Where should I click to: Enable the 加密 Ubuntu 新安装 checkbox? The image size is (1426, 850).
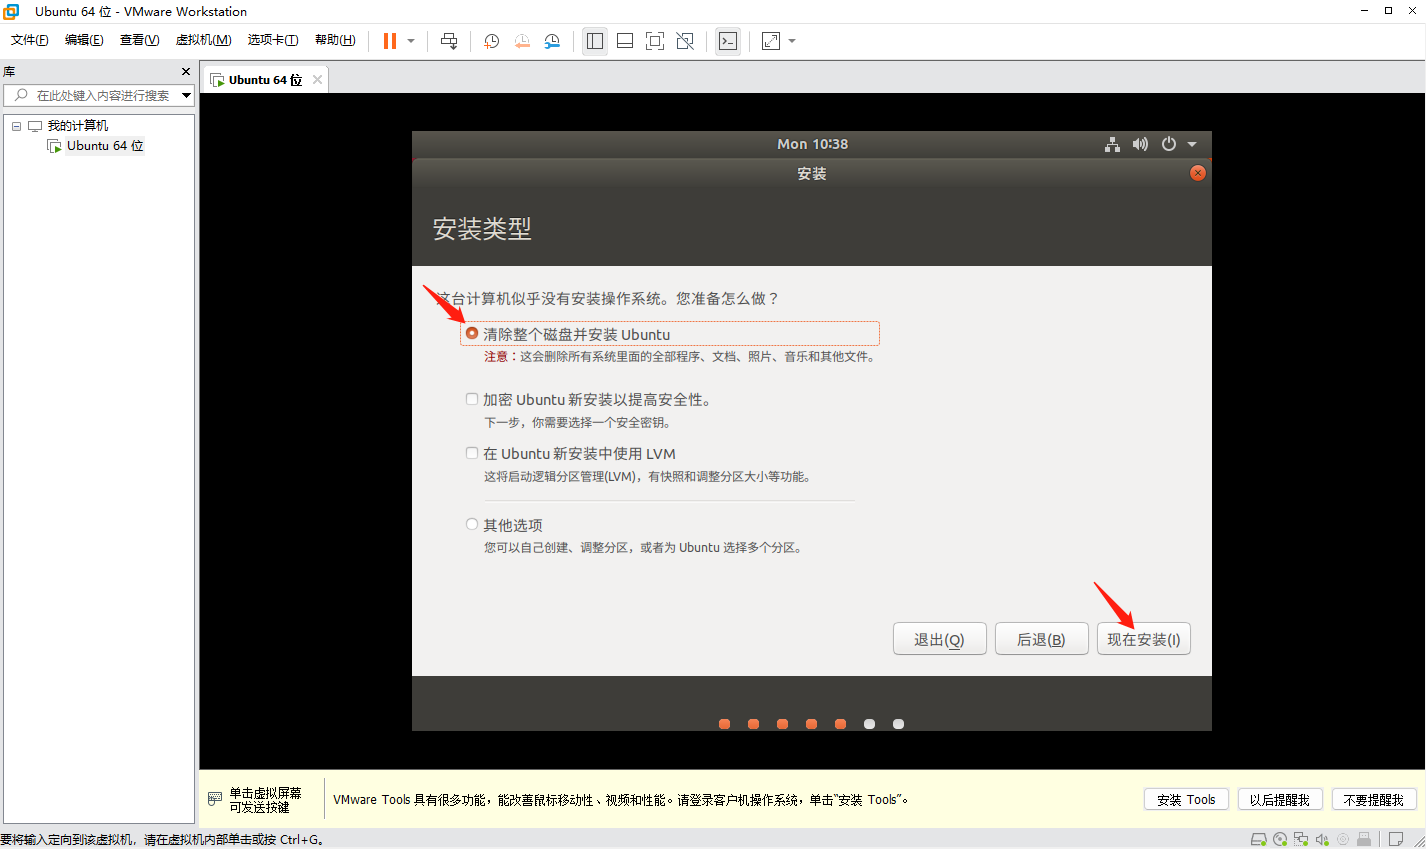pyautogui.click(x=471, y=398)
